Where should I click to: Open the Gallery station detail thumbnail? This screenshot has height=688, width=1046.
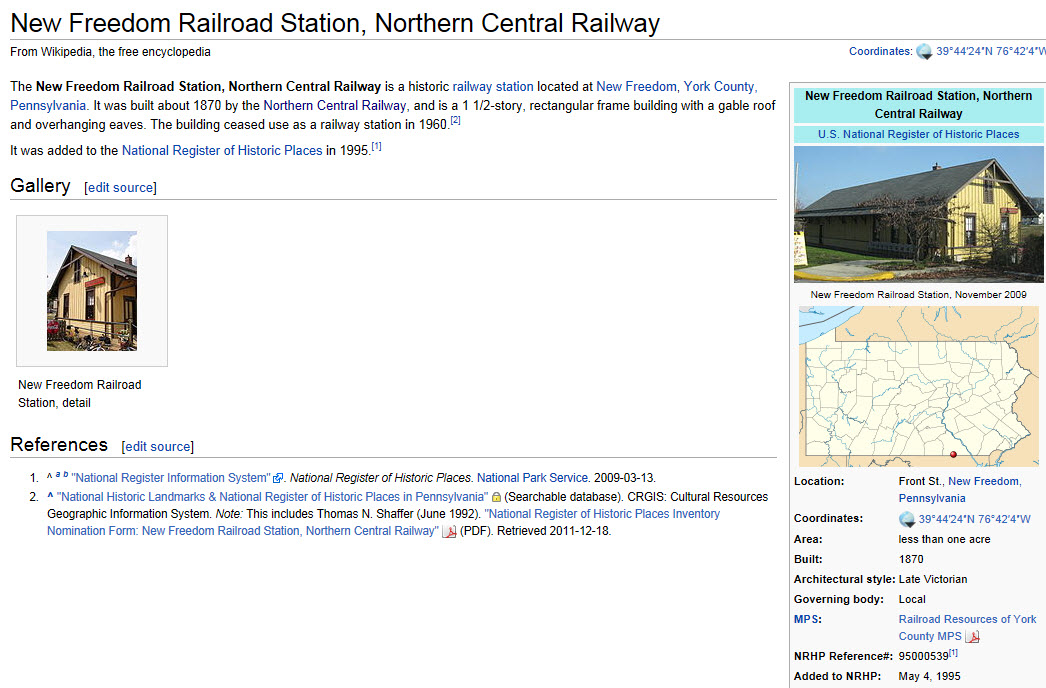tap(92, 290)
